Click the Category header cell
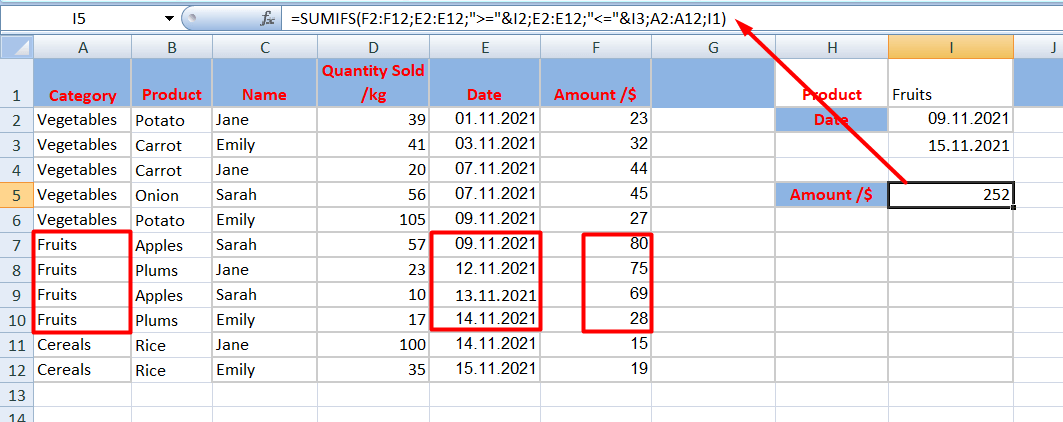1063x422 pixels. click(82, 95)
